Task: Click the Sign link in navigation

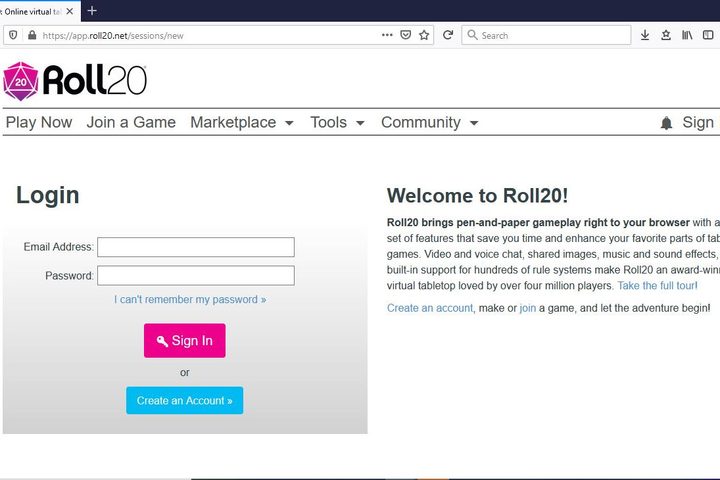Action: [698, 122]
